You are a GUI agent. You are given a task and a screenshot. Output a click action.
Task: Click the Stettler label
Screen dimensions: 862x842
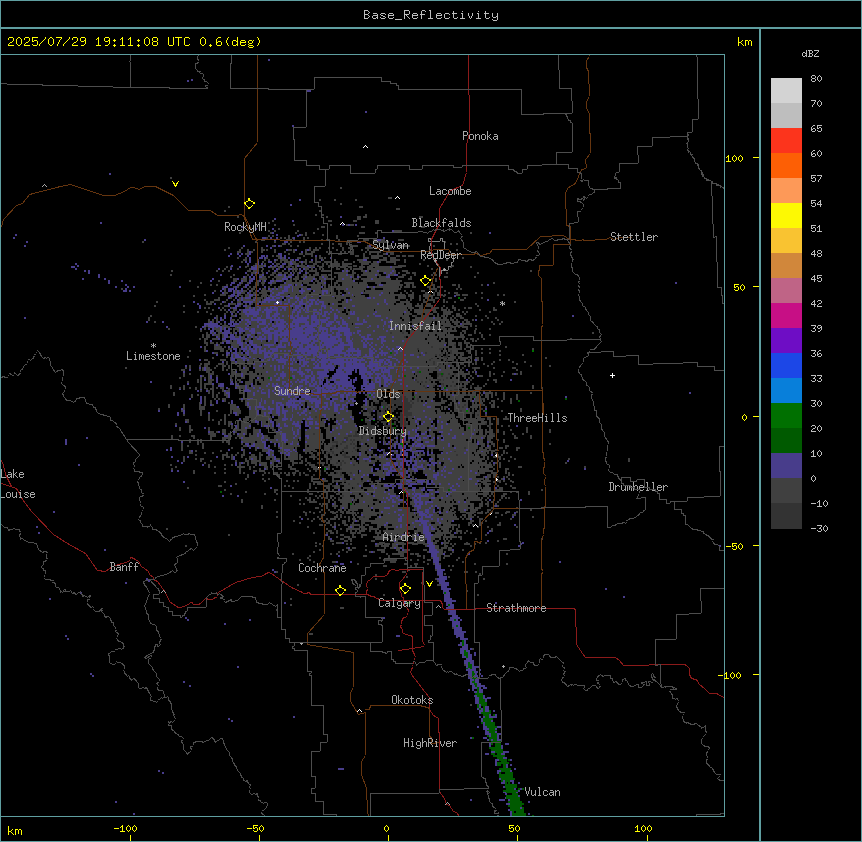634,237
